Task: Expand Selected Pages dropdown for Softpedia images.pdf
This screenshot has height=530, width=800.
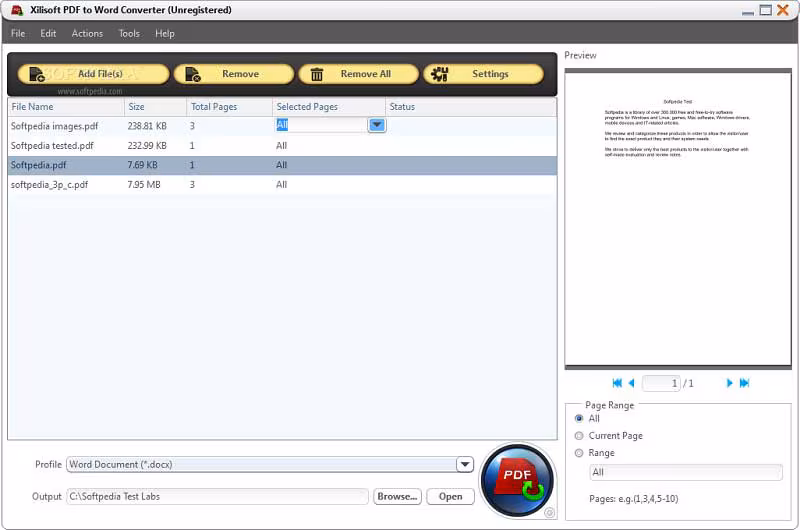Action: coord(377,125)
